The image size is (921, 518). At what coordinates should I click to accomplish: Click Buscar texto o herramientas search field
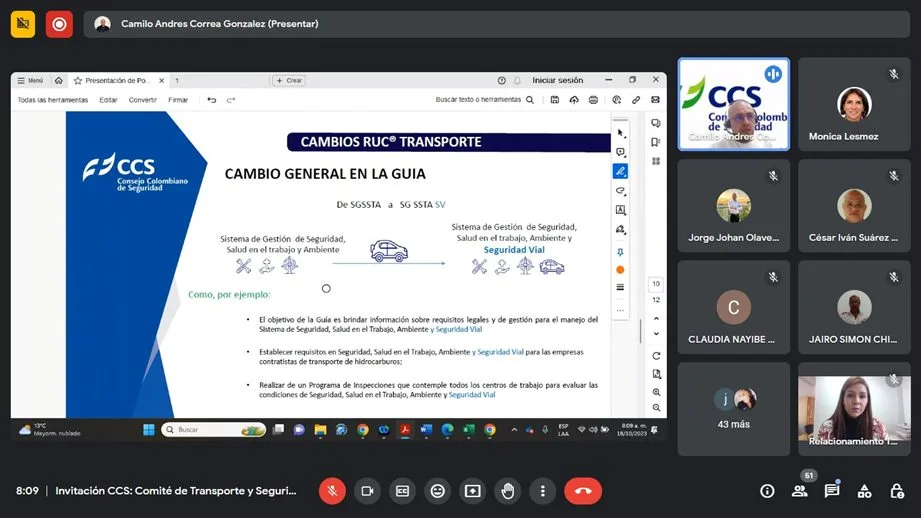click(x=485, y=100)
